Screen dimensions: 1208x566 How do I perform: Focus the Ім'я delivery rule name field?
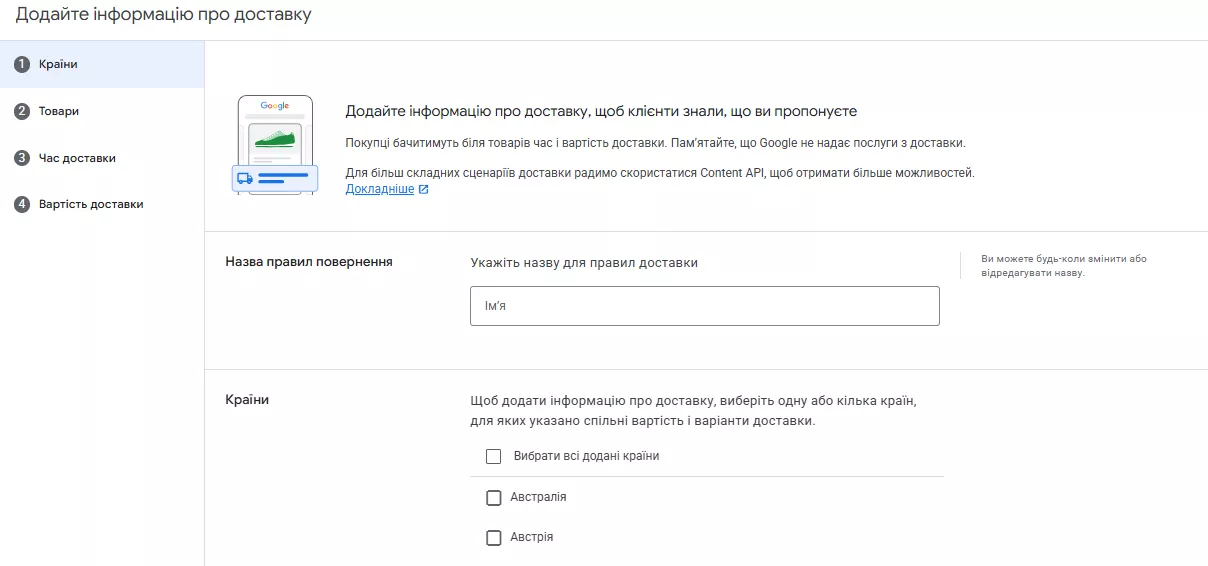point(704,306)
